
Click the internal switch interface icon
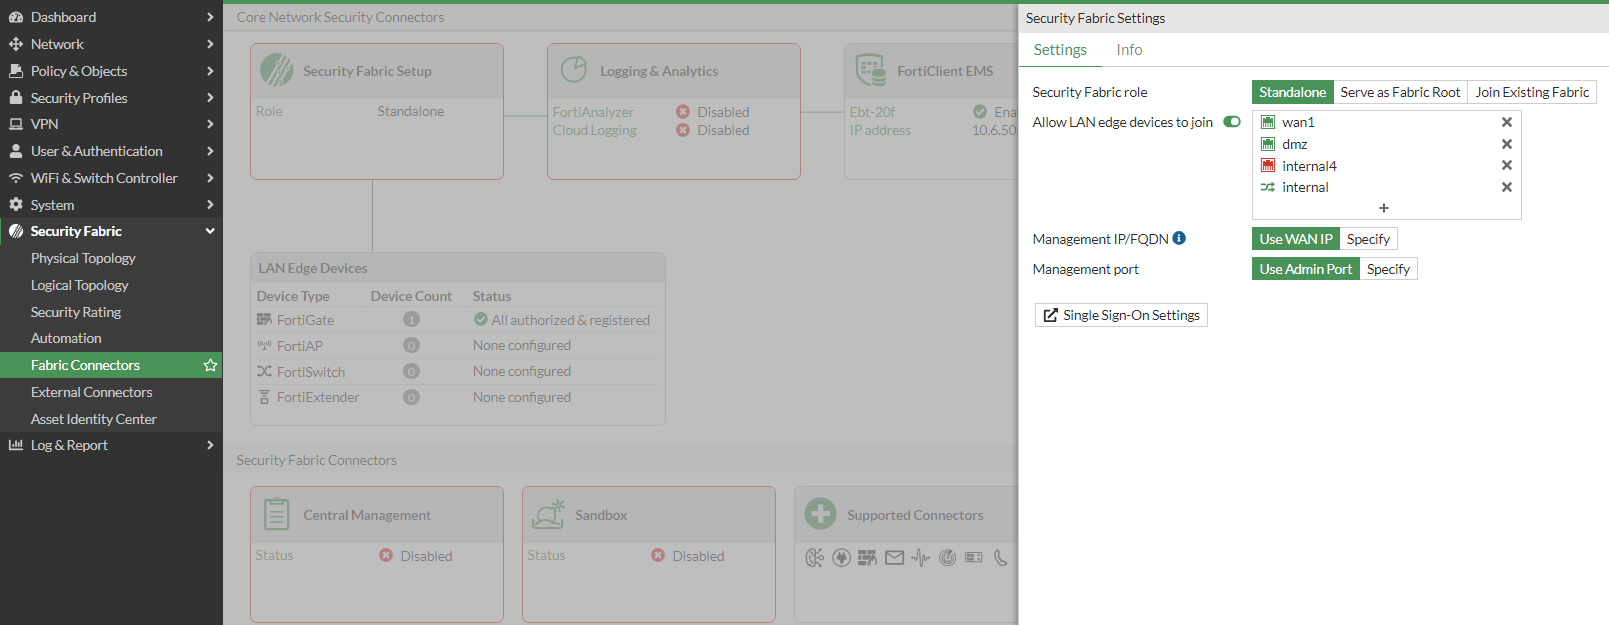pyautogui.click(x=1268, y=187)
